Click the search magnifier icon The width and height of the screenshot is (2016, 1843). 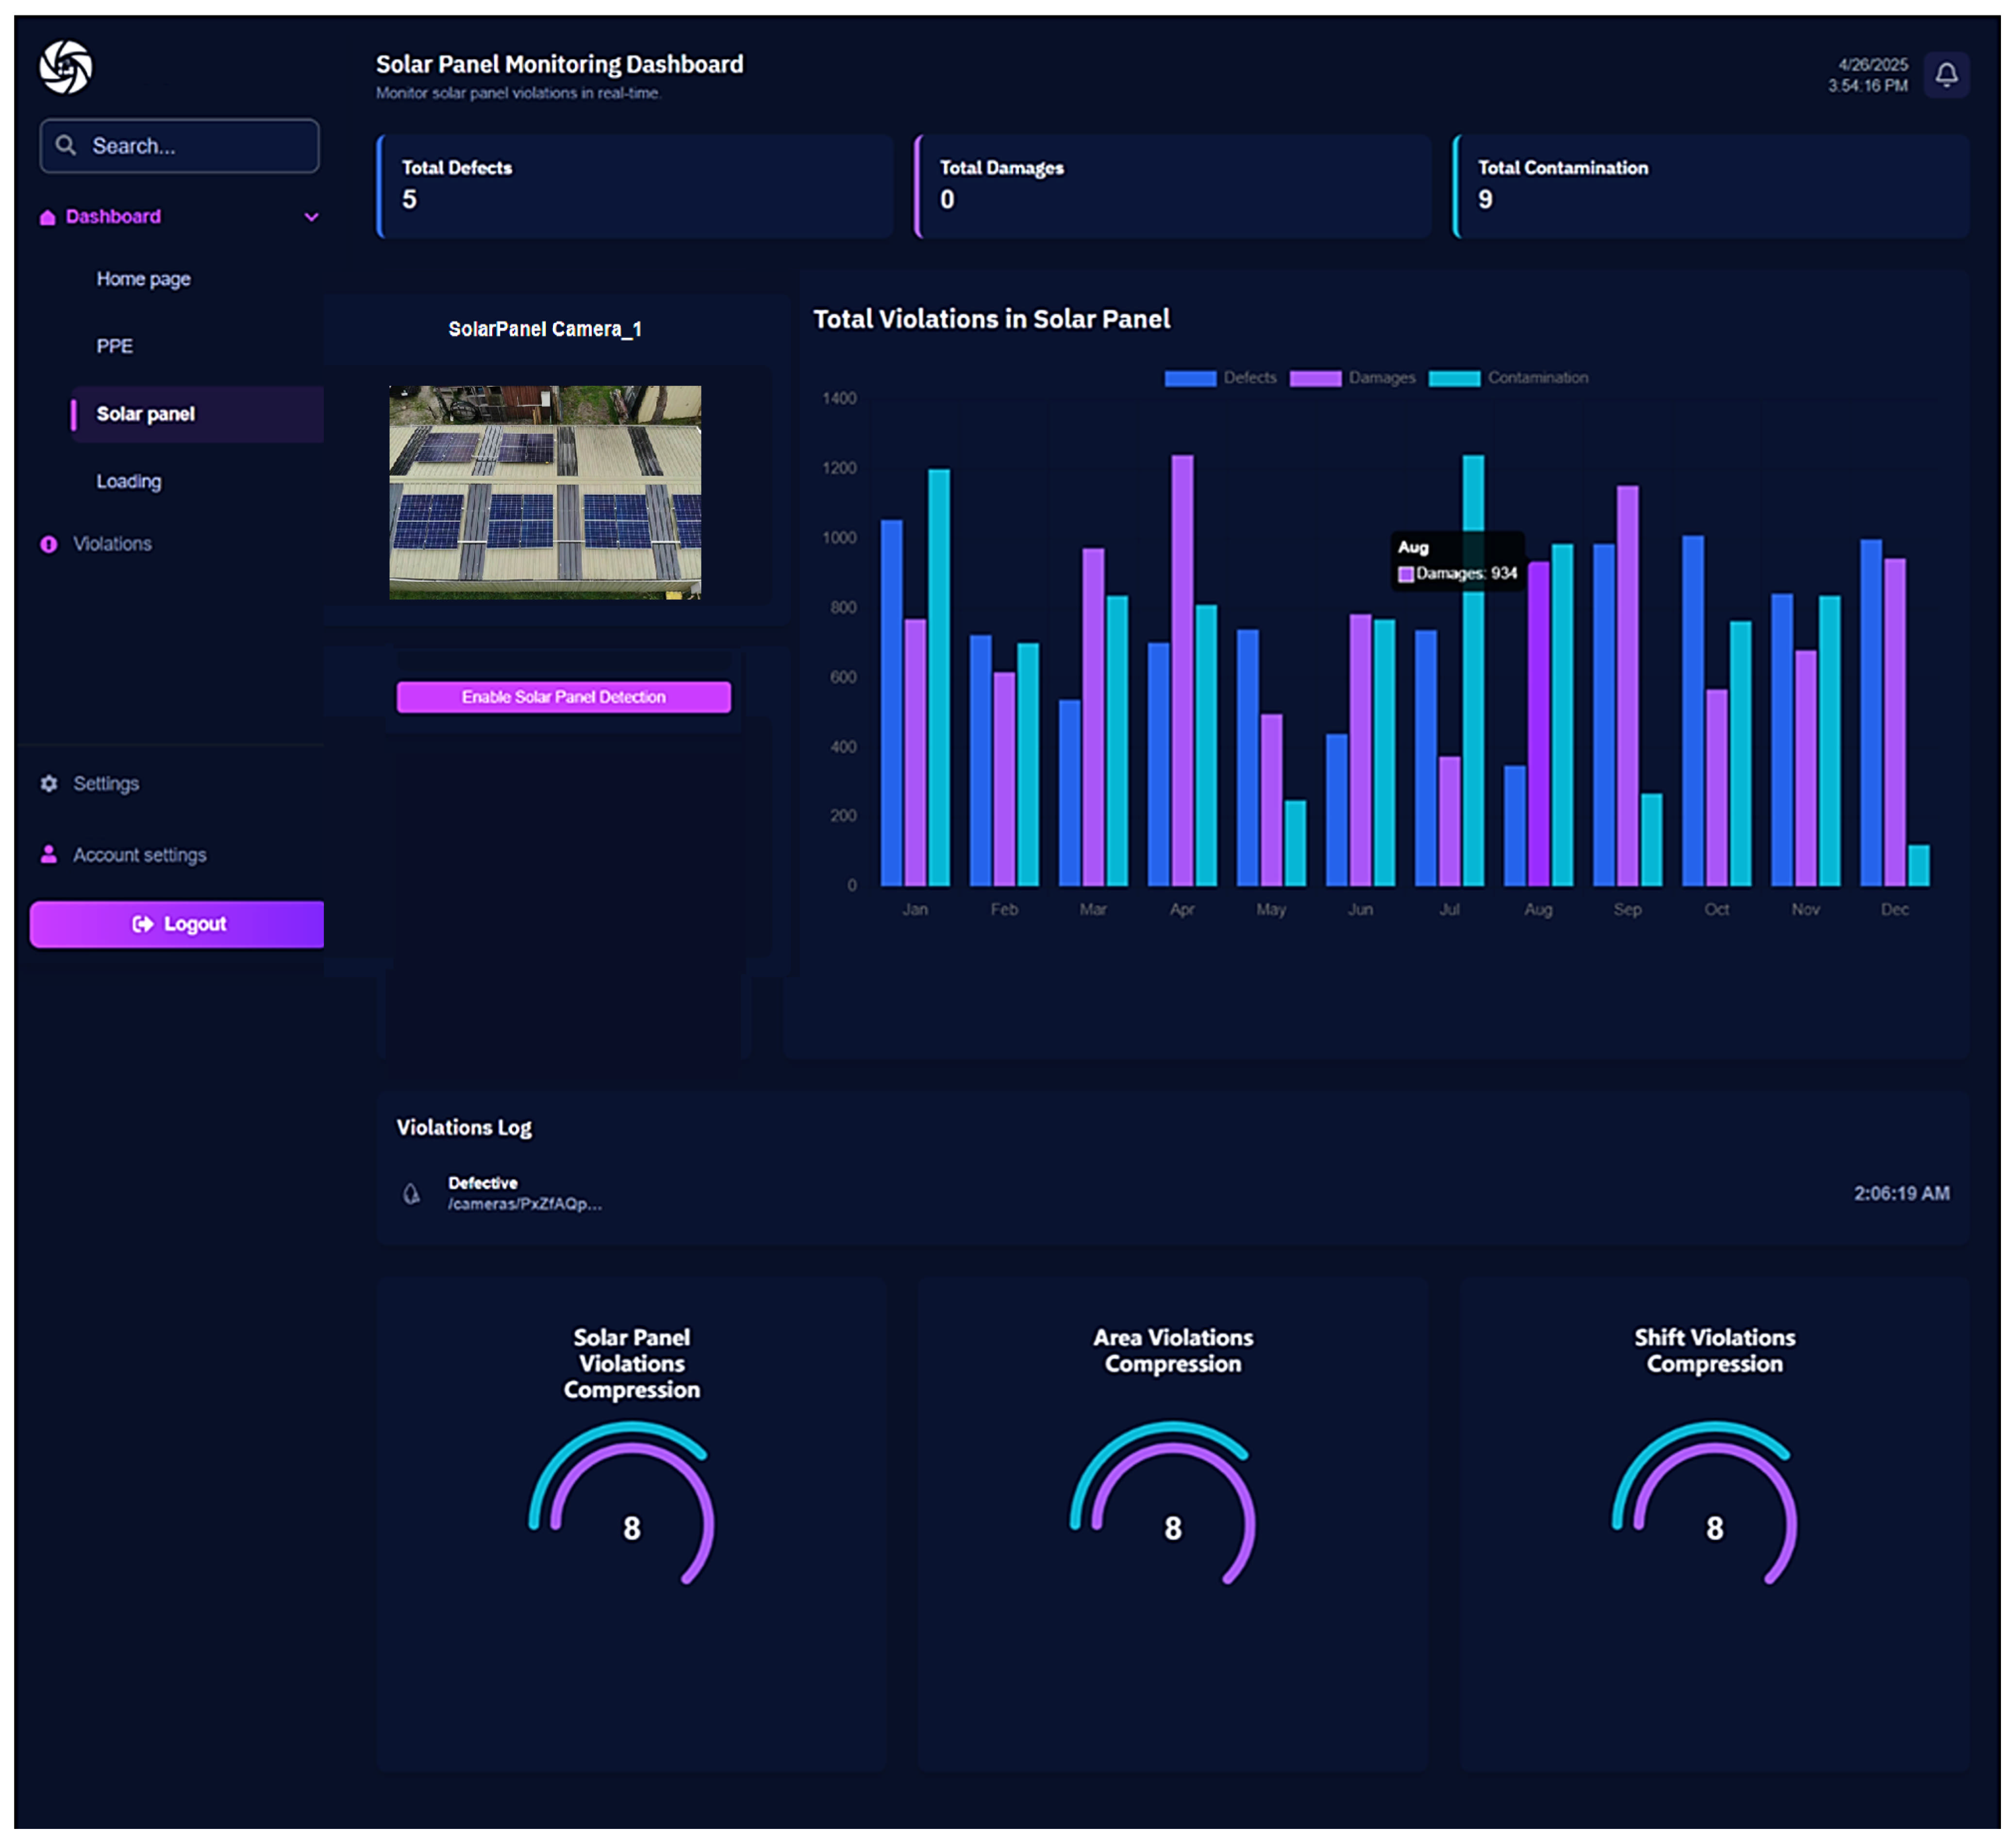point(66,146)
